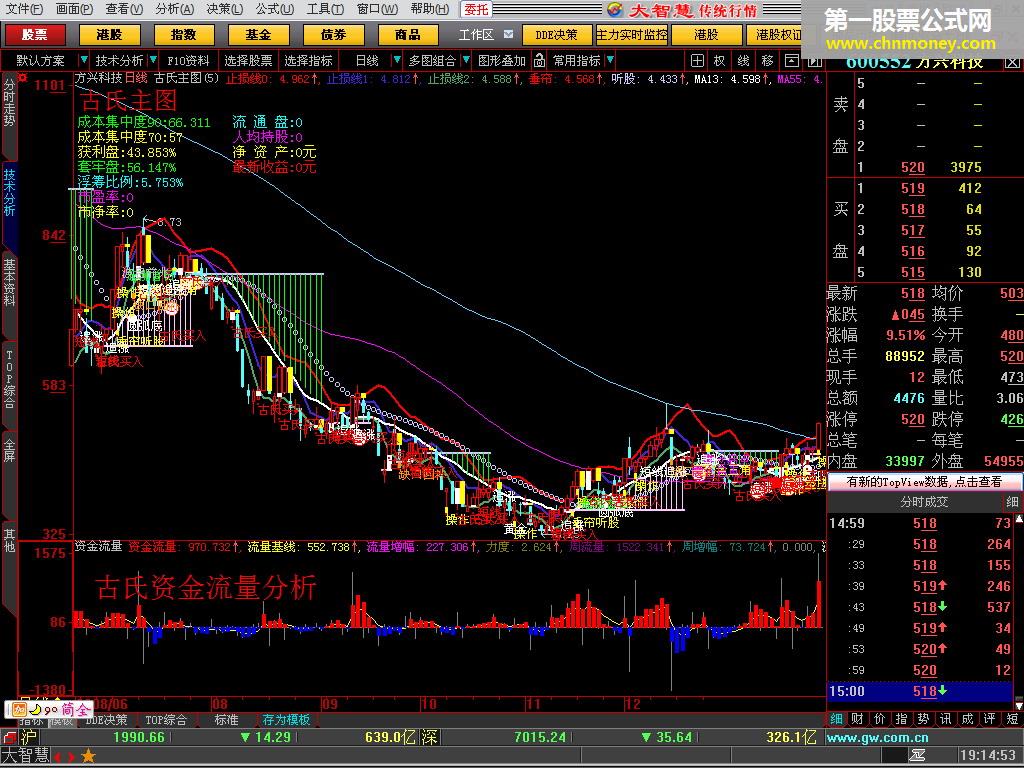Screen dimensions: 1024x768
Task: Click the 选择指标 toolbar item
Action: [308, 61]
